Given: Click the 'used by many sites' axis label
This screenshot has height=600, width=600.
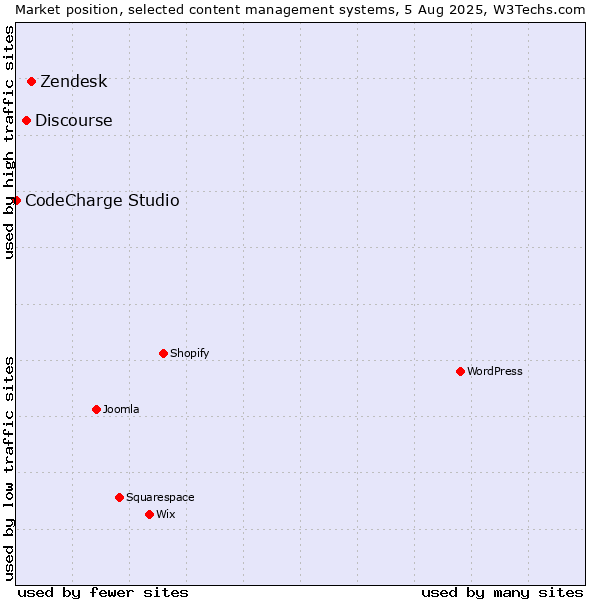Looking at the screenshot, I should point(502,593).
